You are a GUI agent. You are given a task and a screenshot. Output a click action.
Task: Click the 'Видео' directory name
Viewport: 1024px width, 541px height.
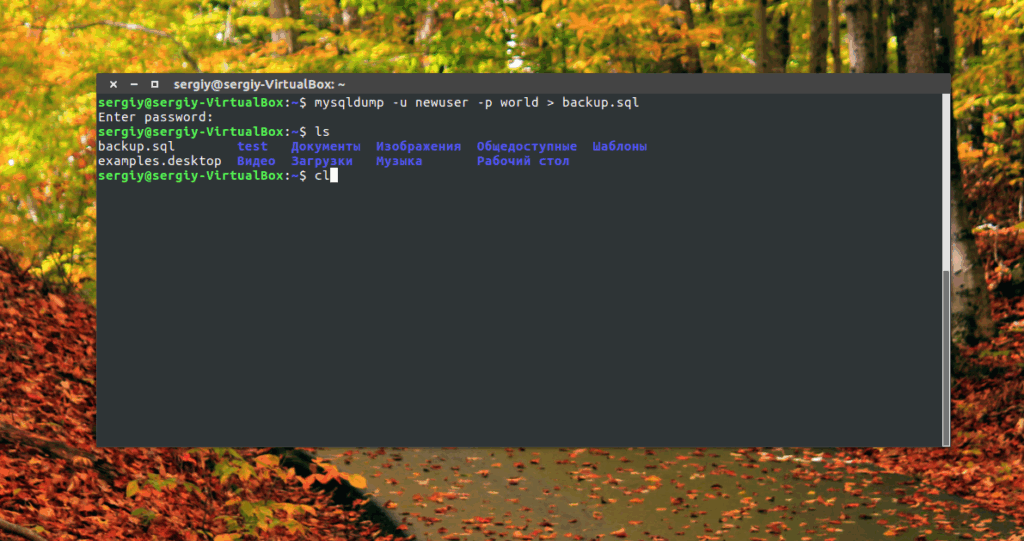tap(256, 161)
